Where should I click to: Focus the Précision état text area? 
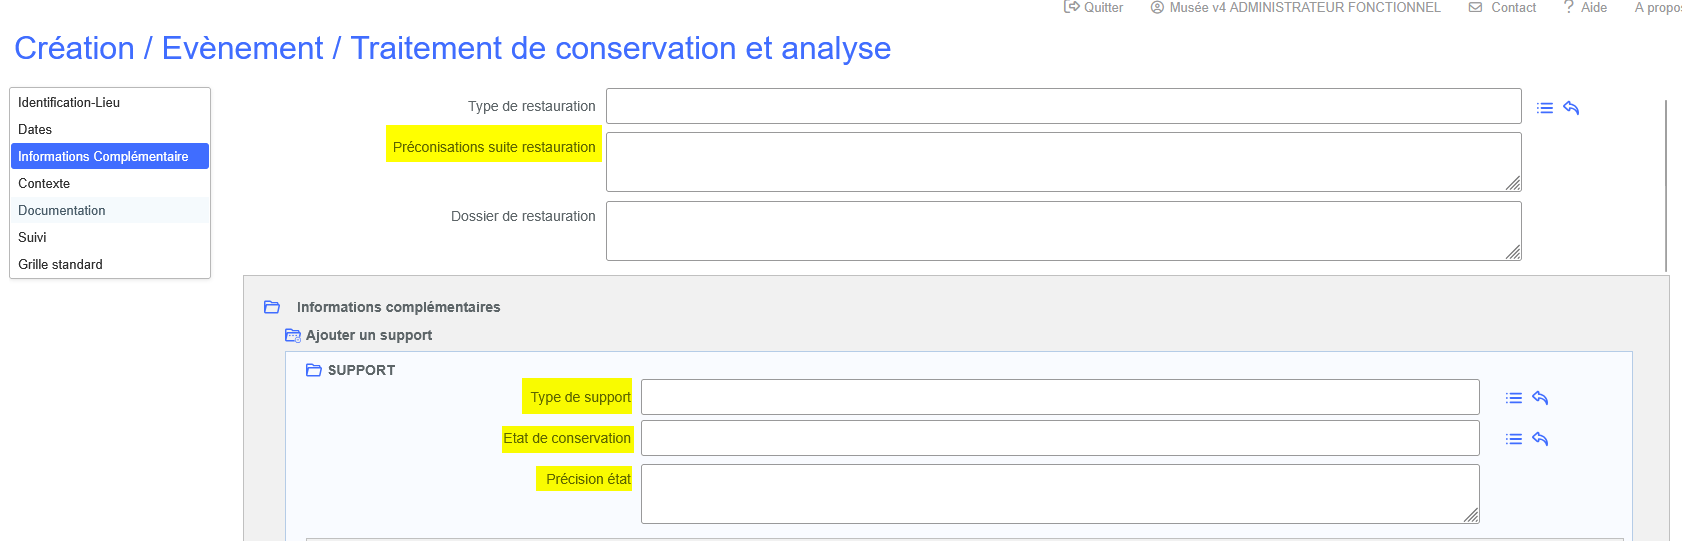pos(1059,494)
